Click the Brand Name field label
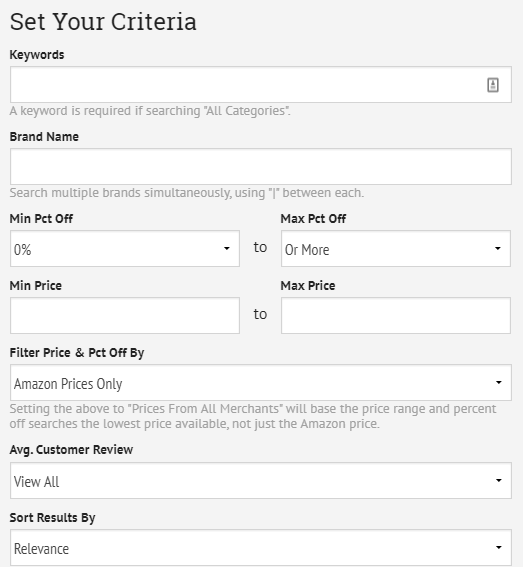The height and width of the screenshot is (567, 523). (x=44, y=137)
